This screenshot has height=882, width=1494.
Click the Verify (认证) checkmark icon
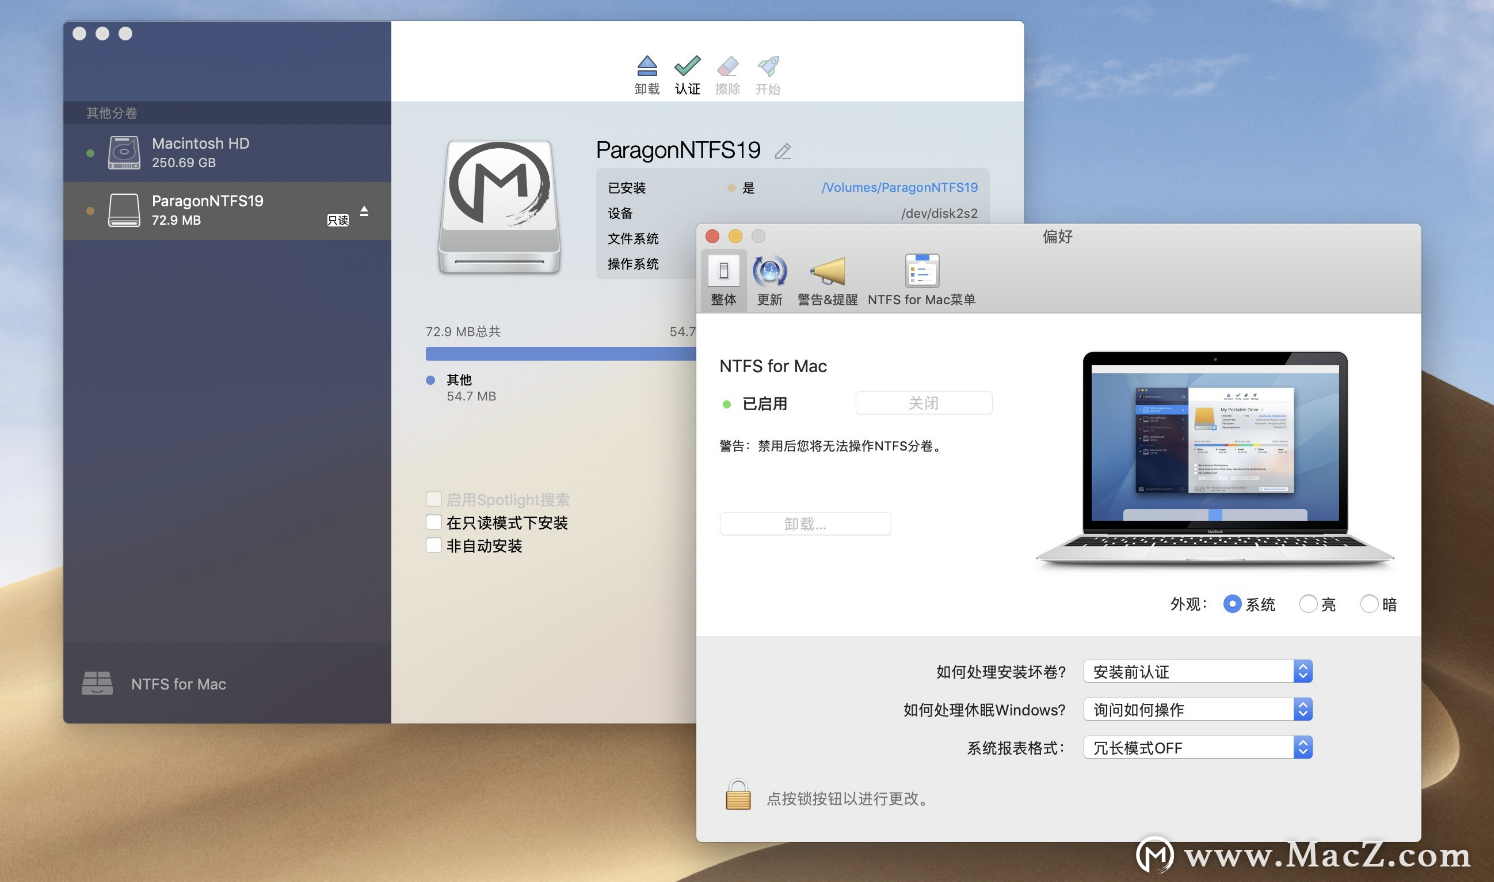tap(687, 66)
